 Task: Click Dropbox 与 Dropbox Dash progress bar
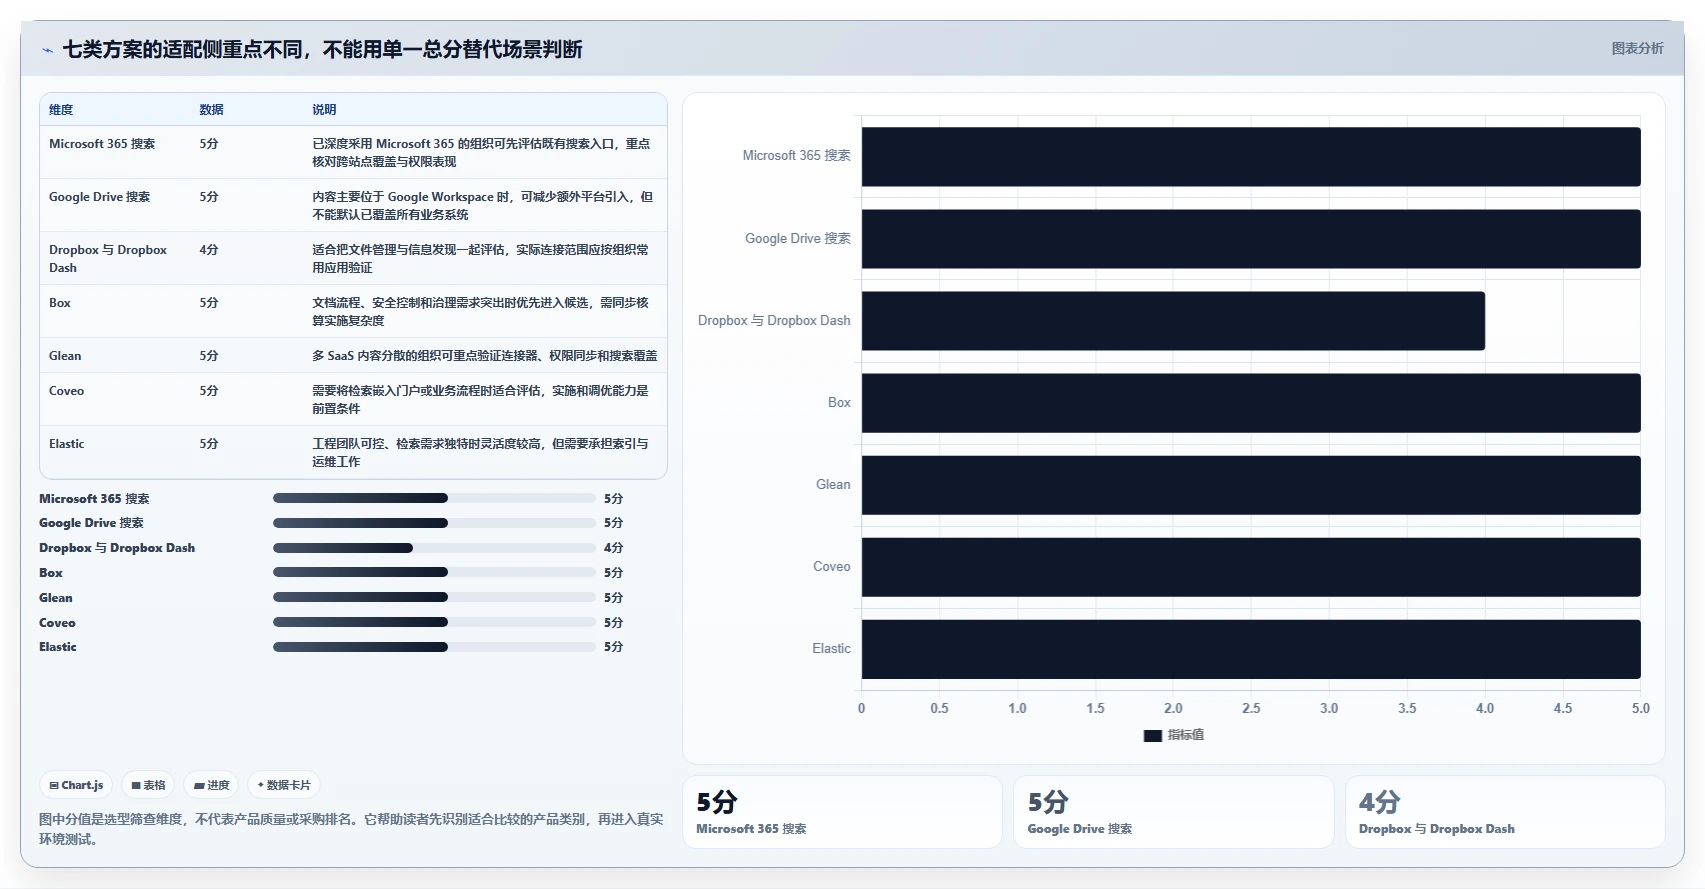434,548
